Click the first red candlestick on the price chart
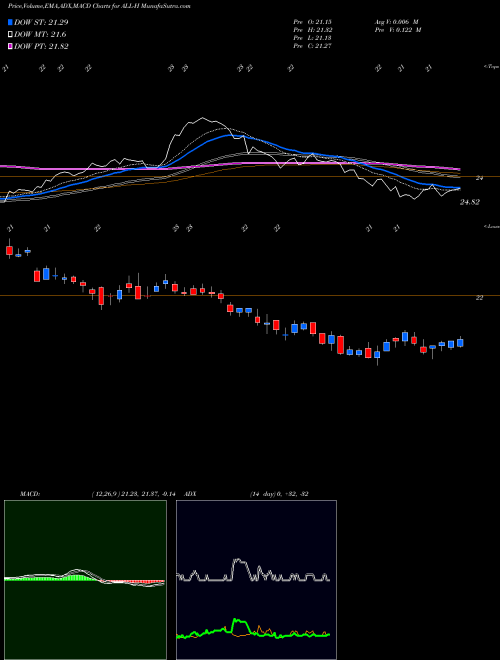500x660 pixels. (x=9, y=250)
